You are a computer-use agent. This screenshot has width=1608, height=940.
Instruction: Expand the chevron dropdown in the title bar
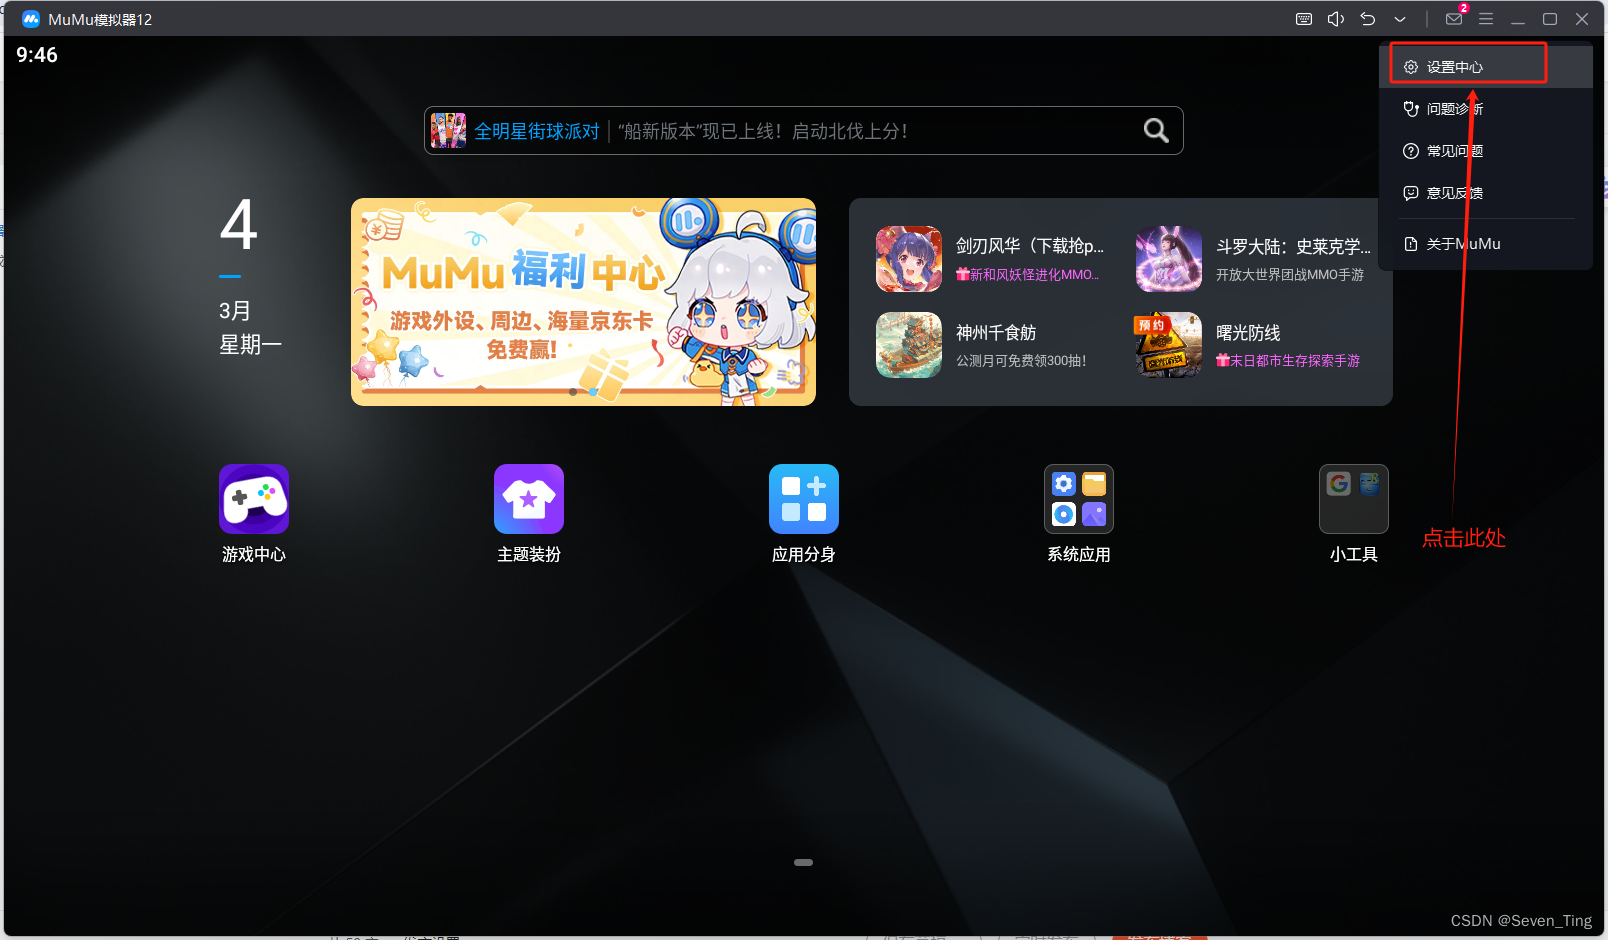pyautogui.click(x=1400, y=18)
